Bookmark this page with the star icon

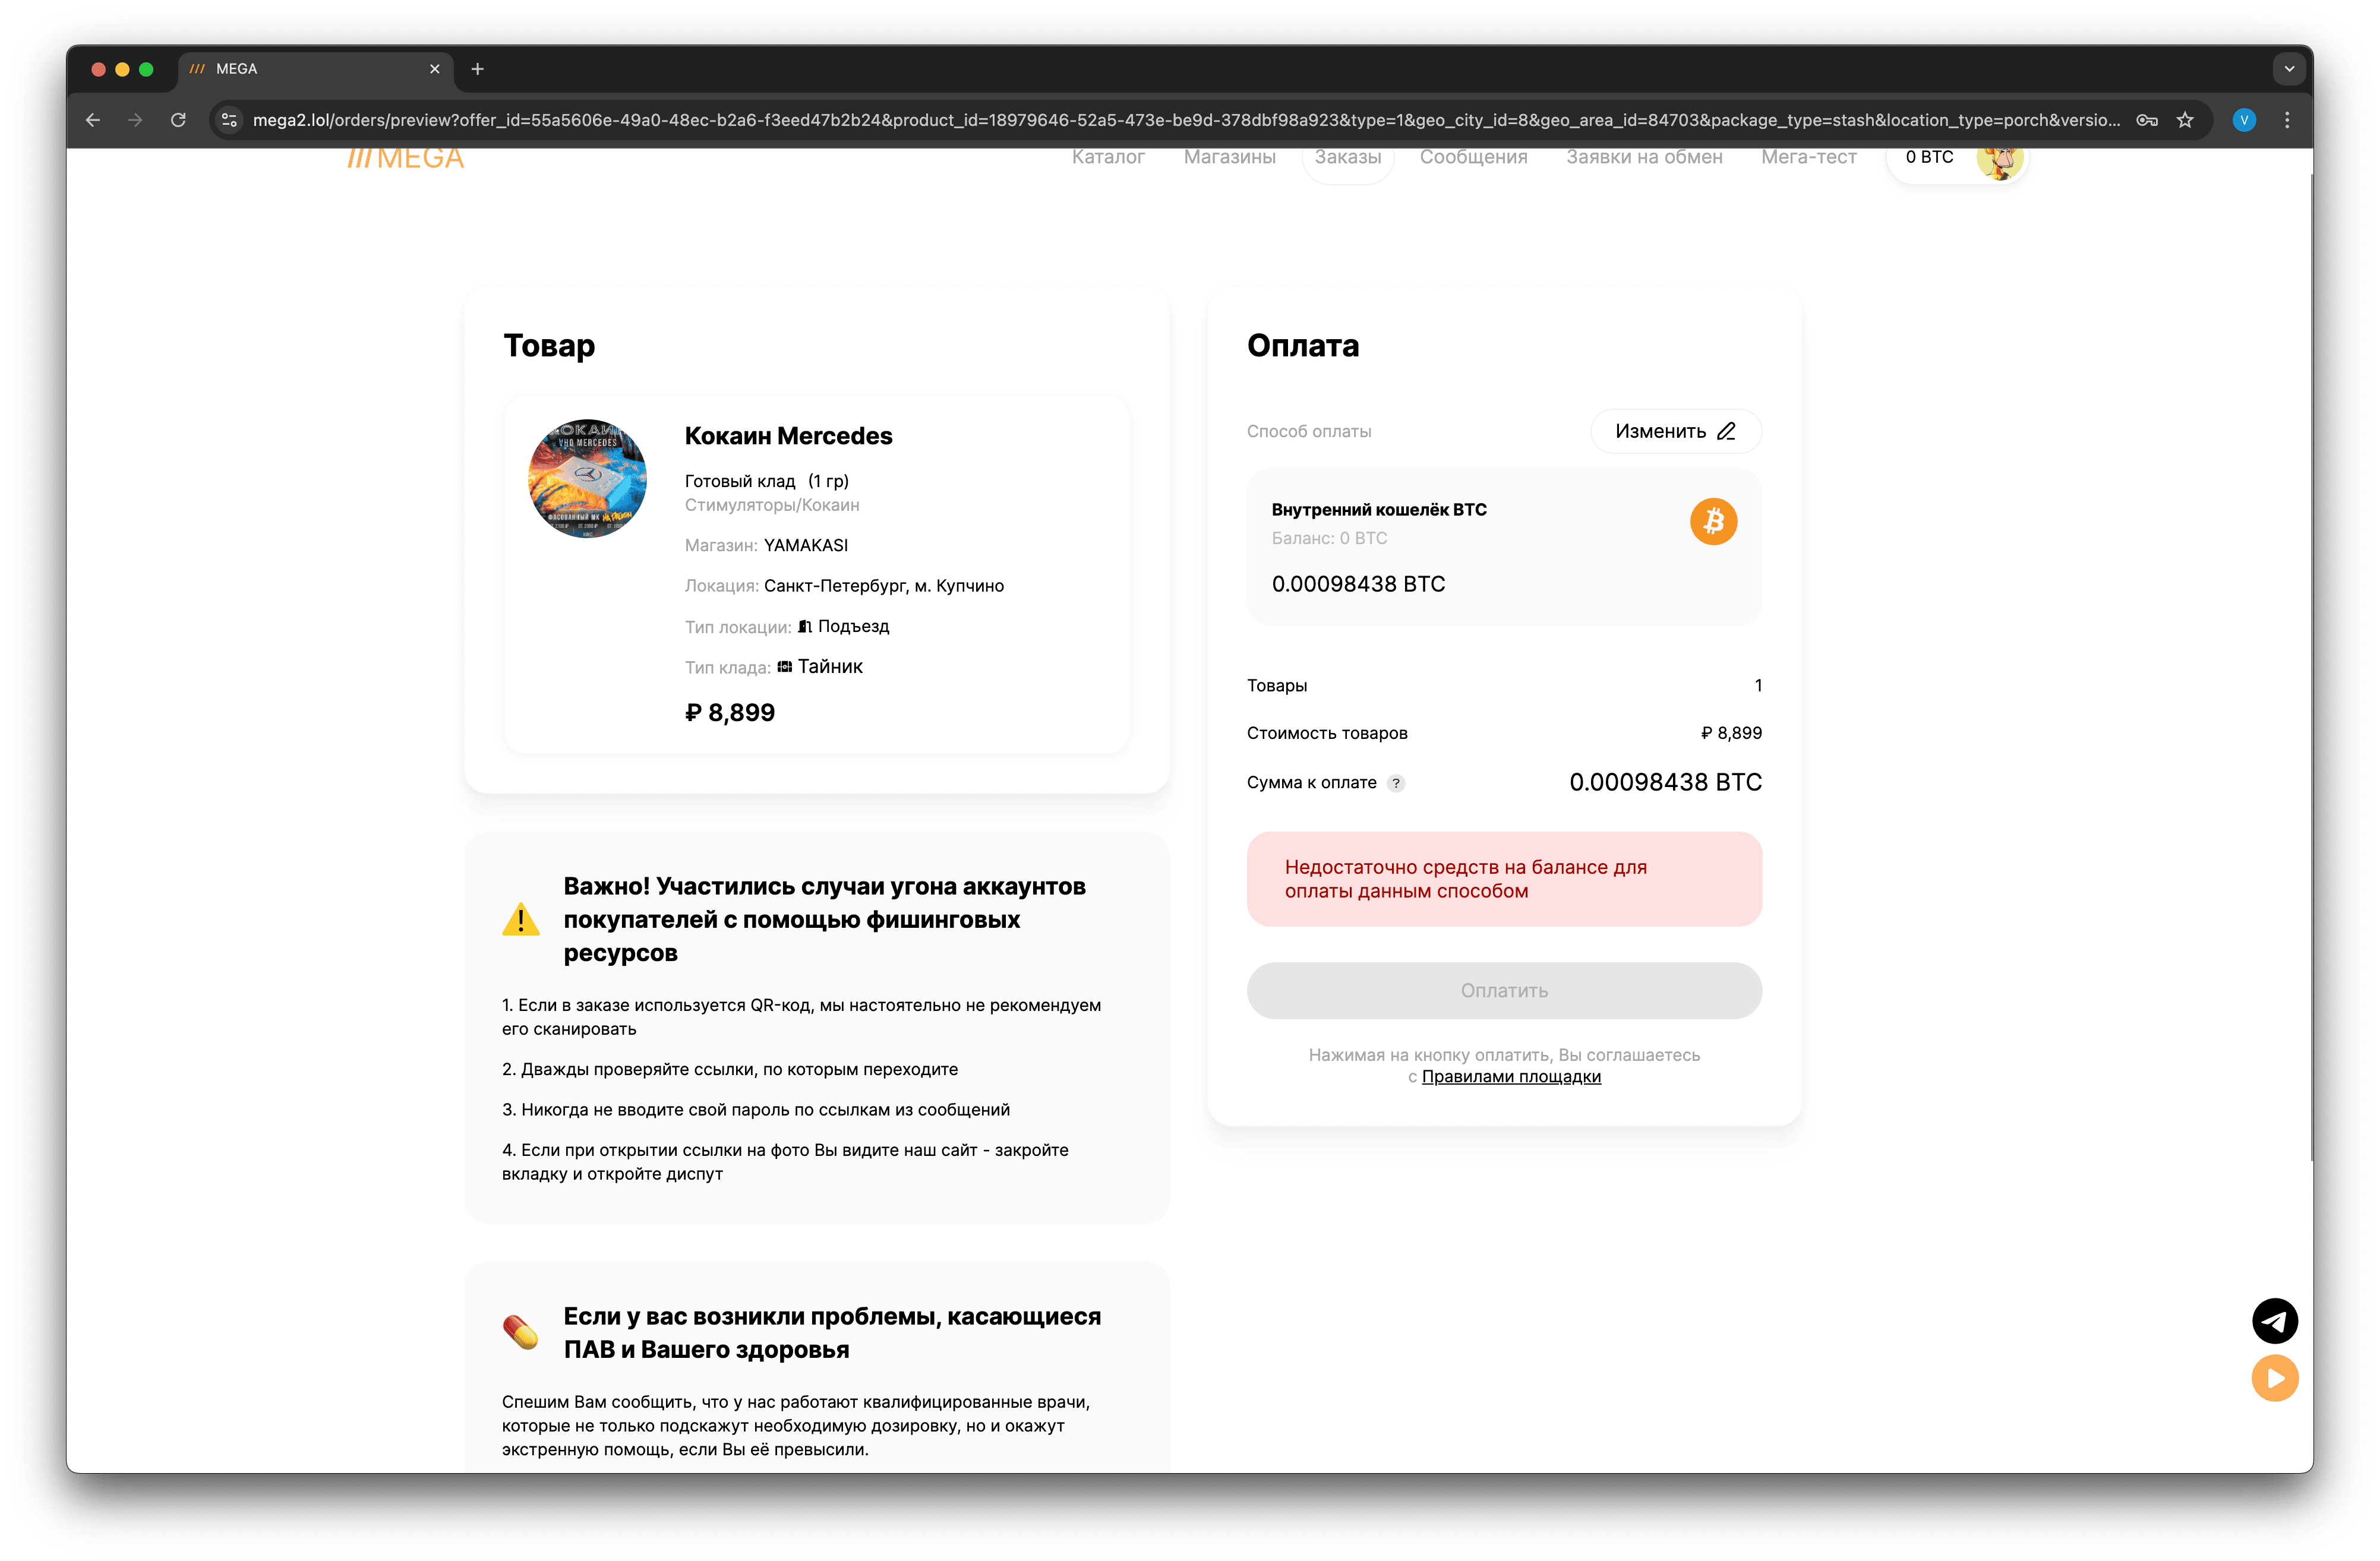tap(2185, 120)
